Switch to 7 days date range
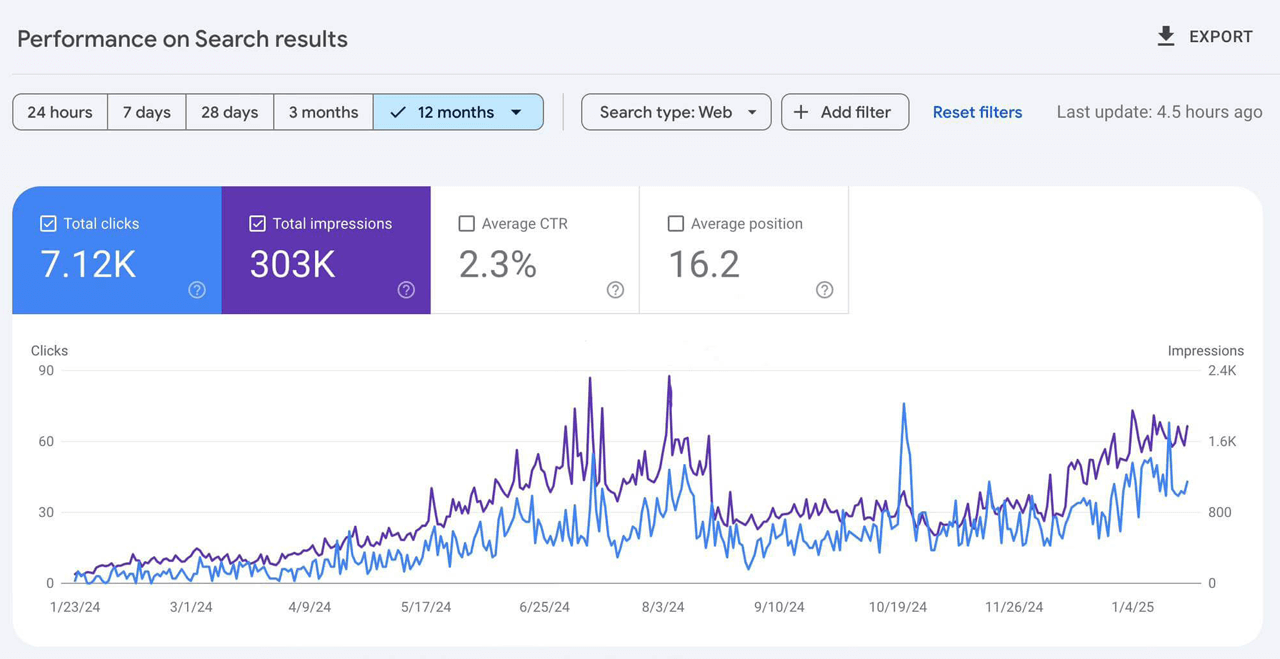1280x659 pixels. [x=147, y=112]
